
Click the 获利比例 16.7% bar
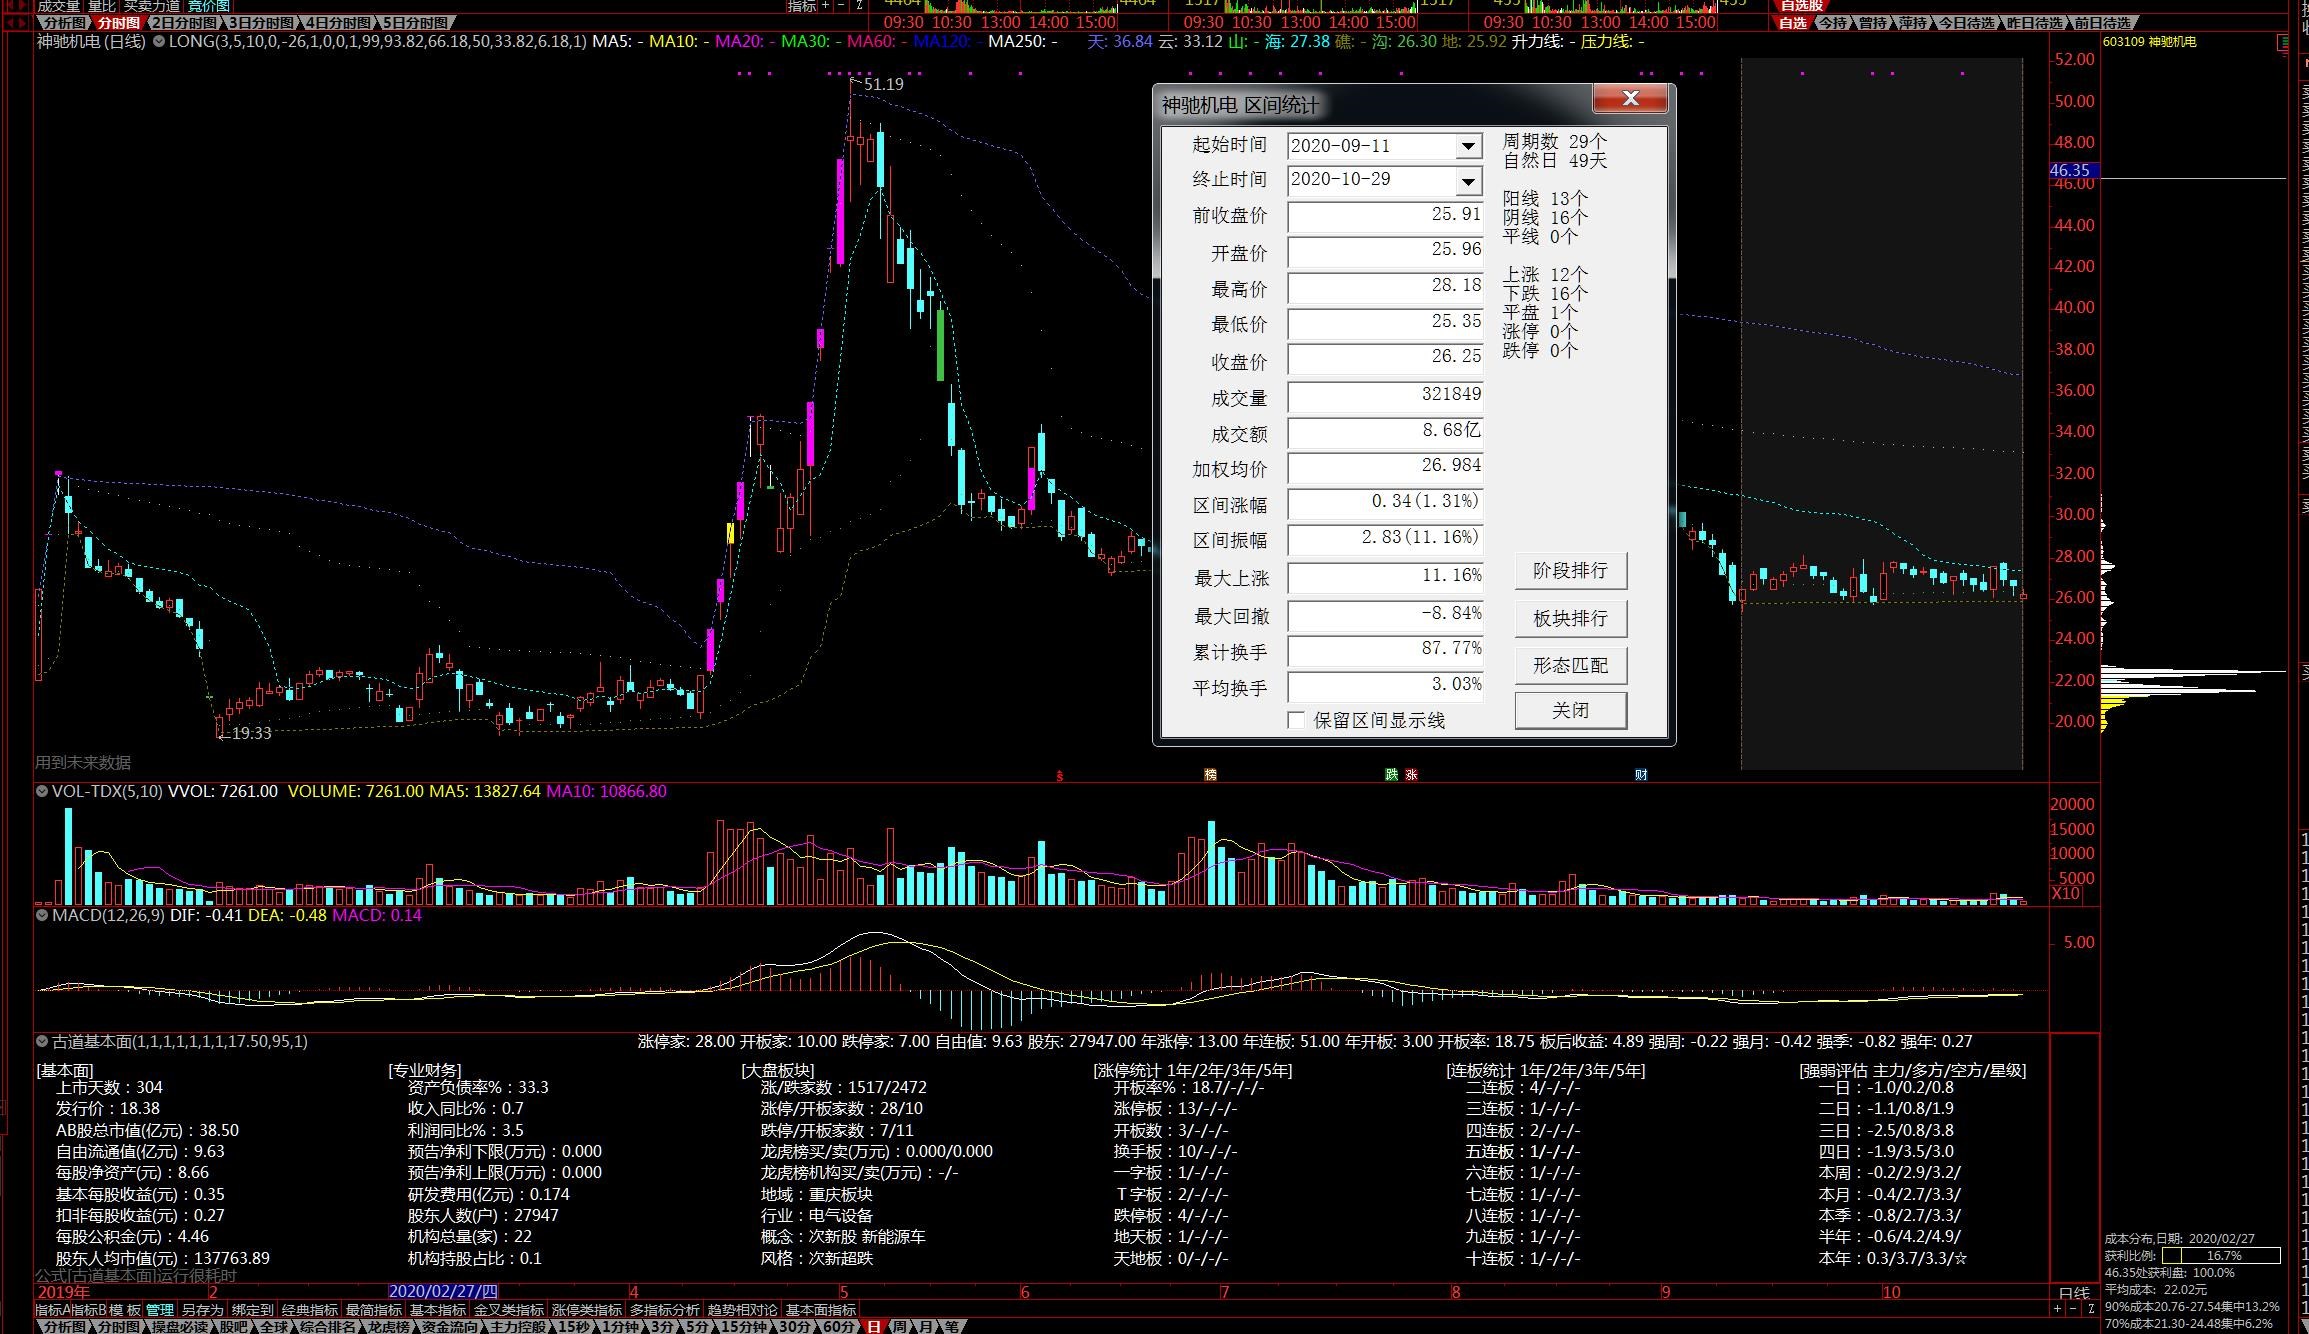tap(2220, 1256)
